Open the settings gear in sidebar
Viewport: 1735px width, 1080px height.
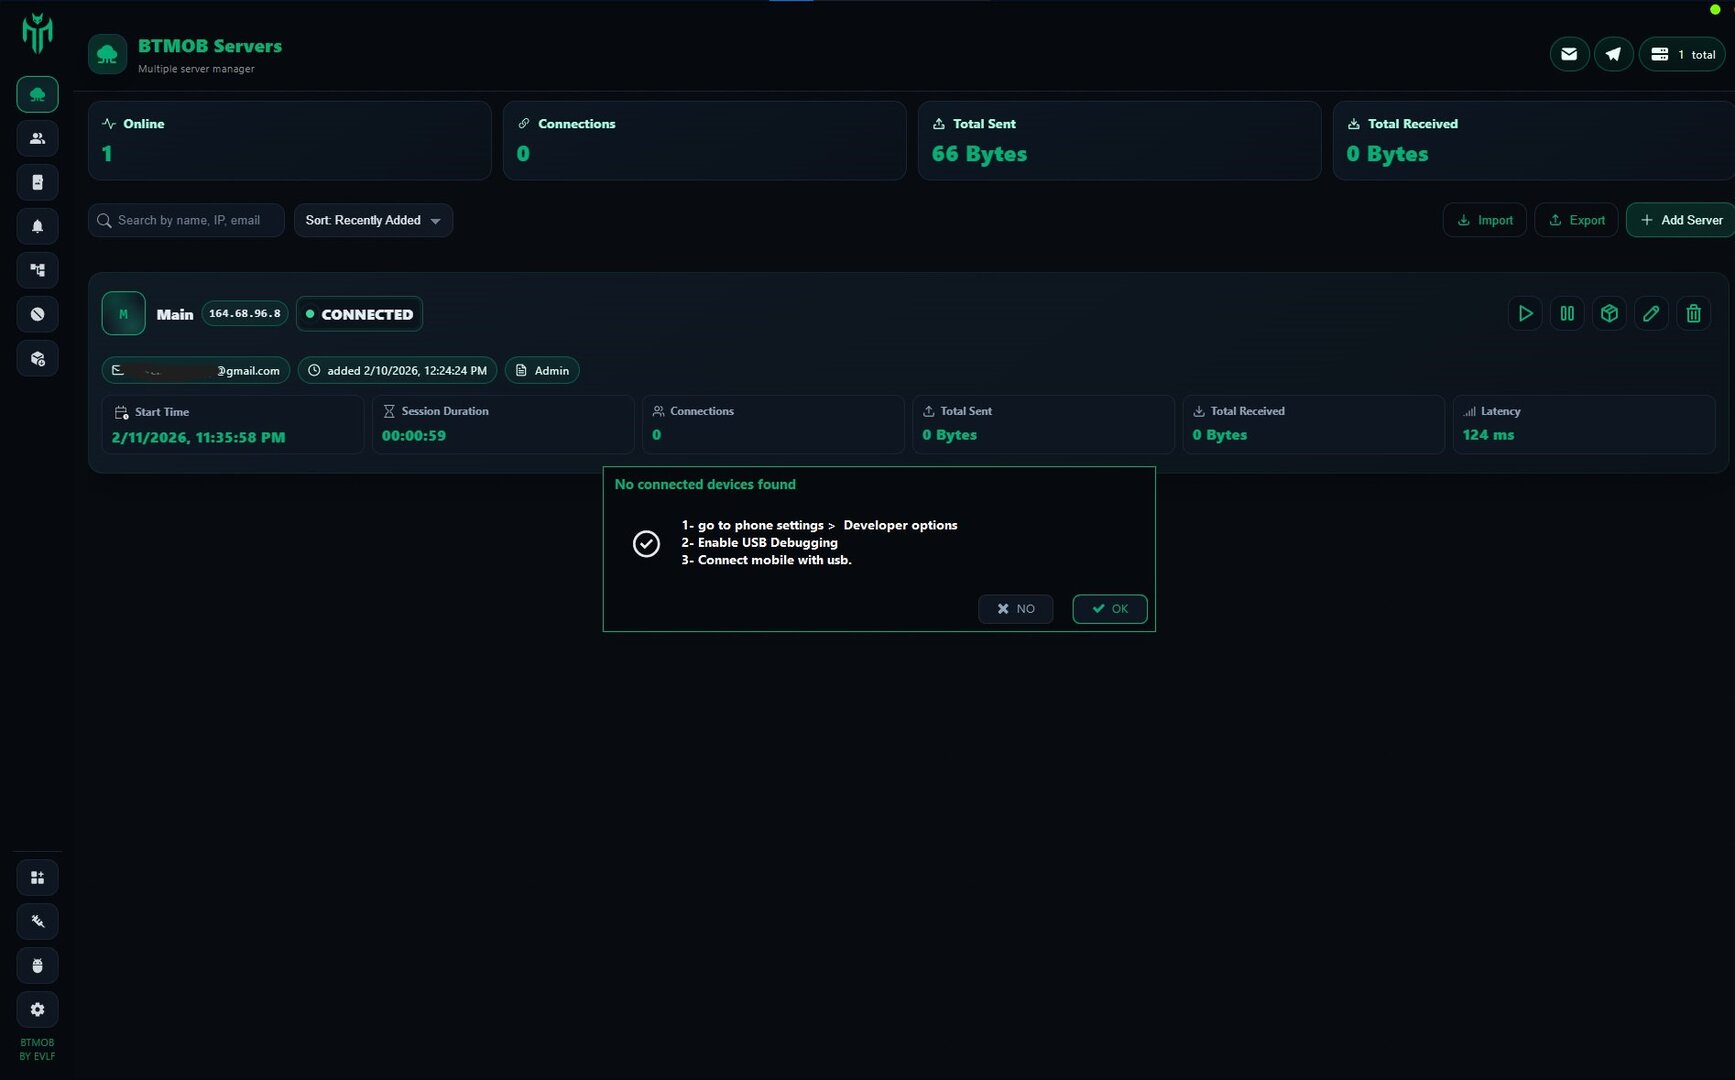coord(37,1010)
